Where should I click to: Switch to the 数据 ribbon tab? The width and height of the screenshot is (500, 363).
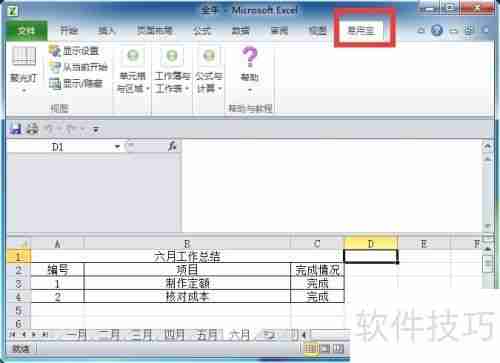[240, 31]
